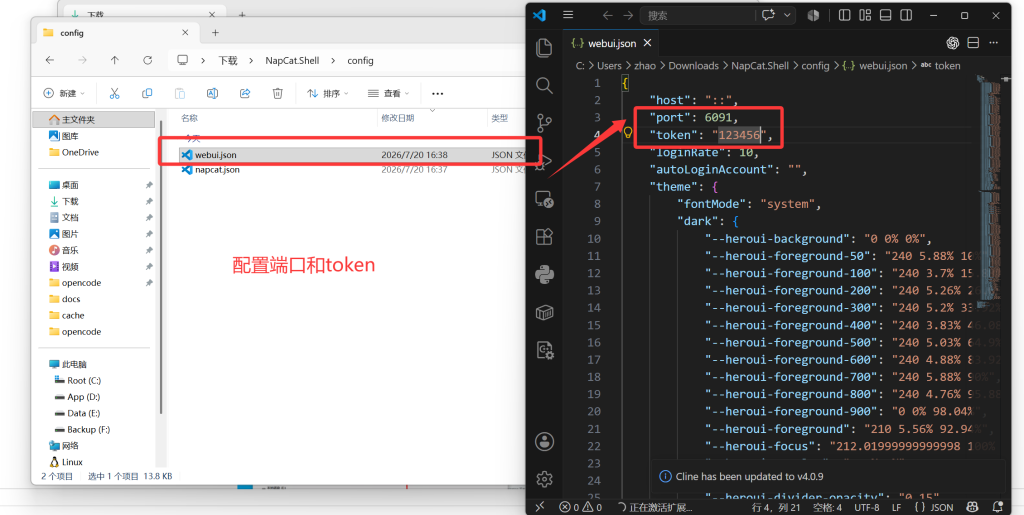Sort by the 修改日期 column header
This screenshot has height=515, width=1024.
tap(398, 118)
